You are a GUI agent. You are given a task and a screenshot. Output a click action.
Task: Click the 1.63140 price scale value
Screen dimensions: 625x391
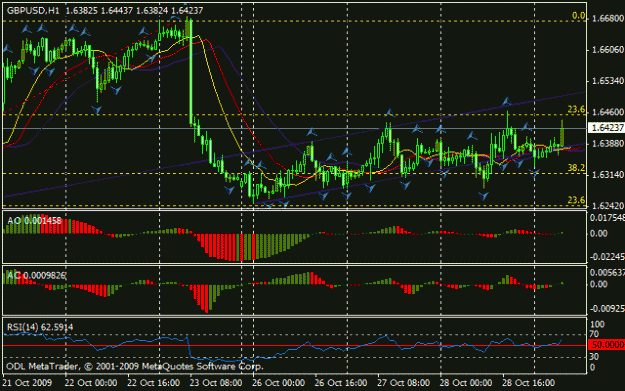[x=607, y=175]
